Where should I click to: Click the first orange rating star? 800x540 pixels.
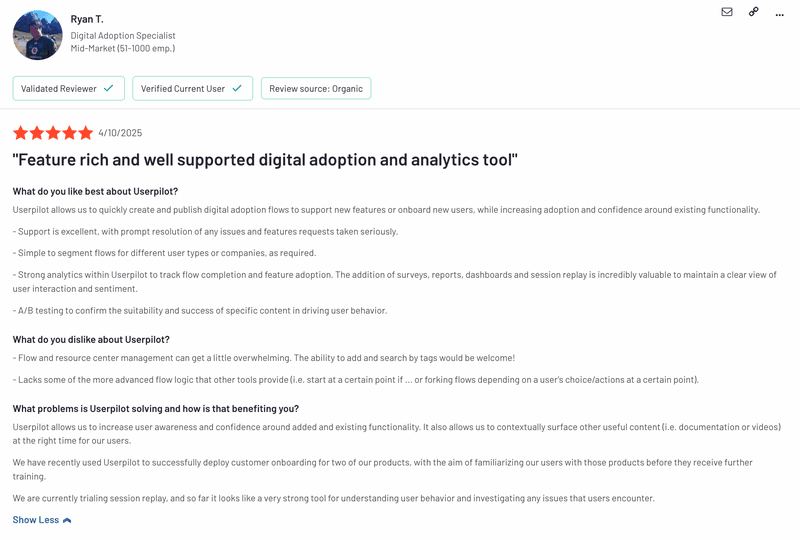[x=20, y=133]
